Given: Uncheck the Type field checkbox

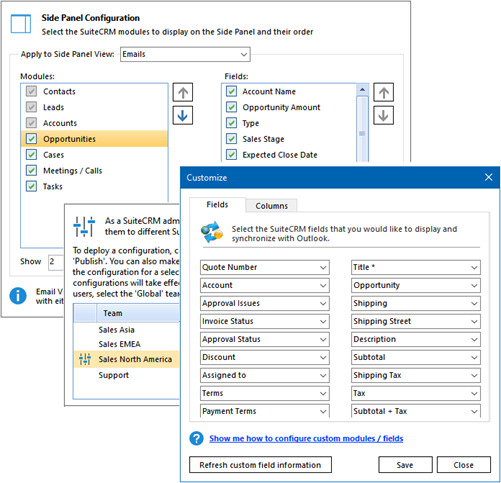Looking at the screenshot, I should tap(231, 123).
